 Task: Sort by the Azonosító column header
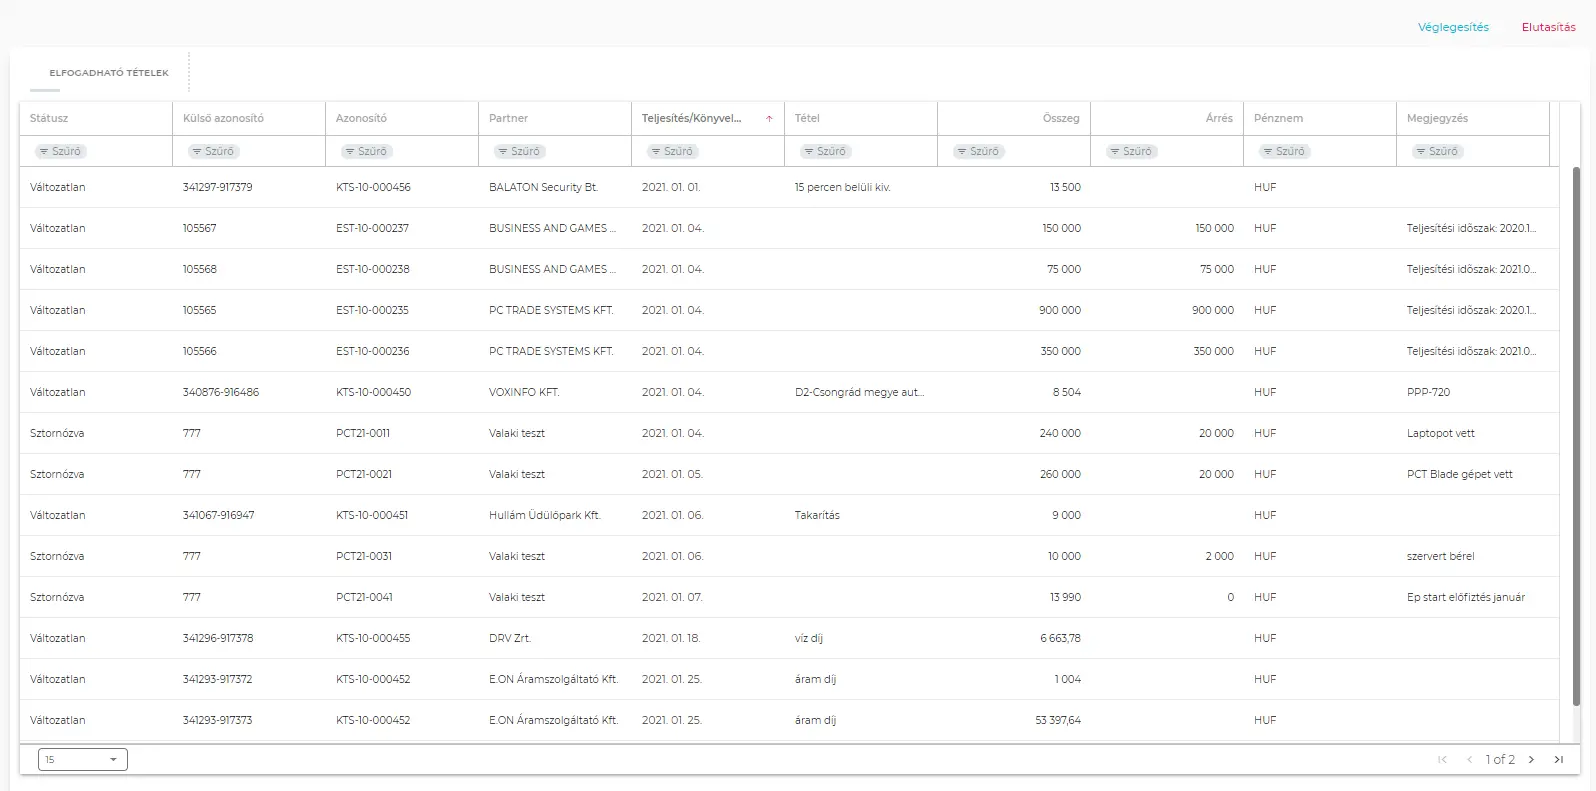click(361, 118)
